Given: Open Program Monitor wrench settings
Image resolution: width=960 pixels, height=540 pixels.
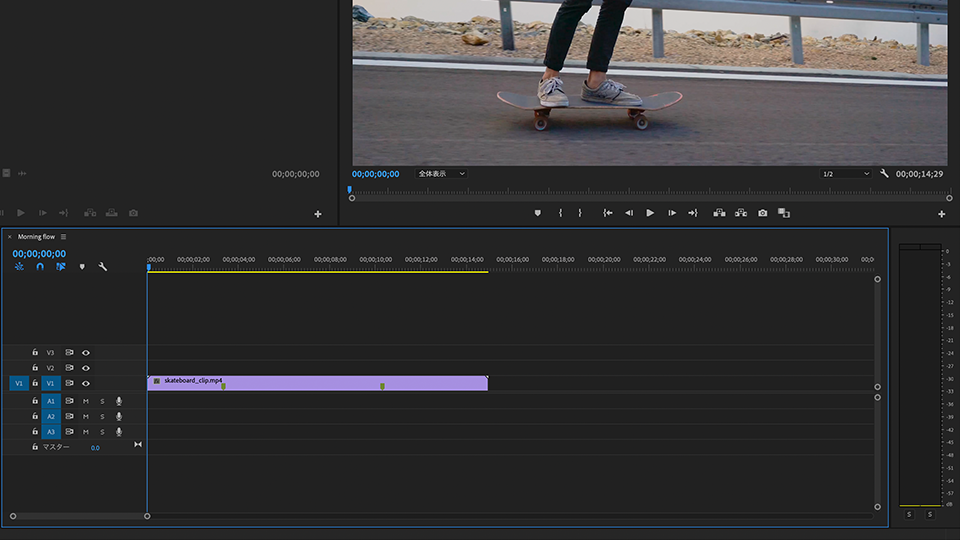Looking at the screenshot, I should pos(884,174).
